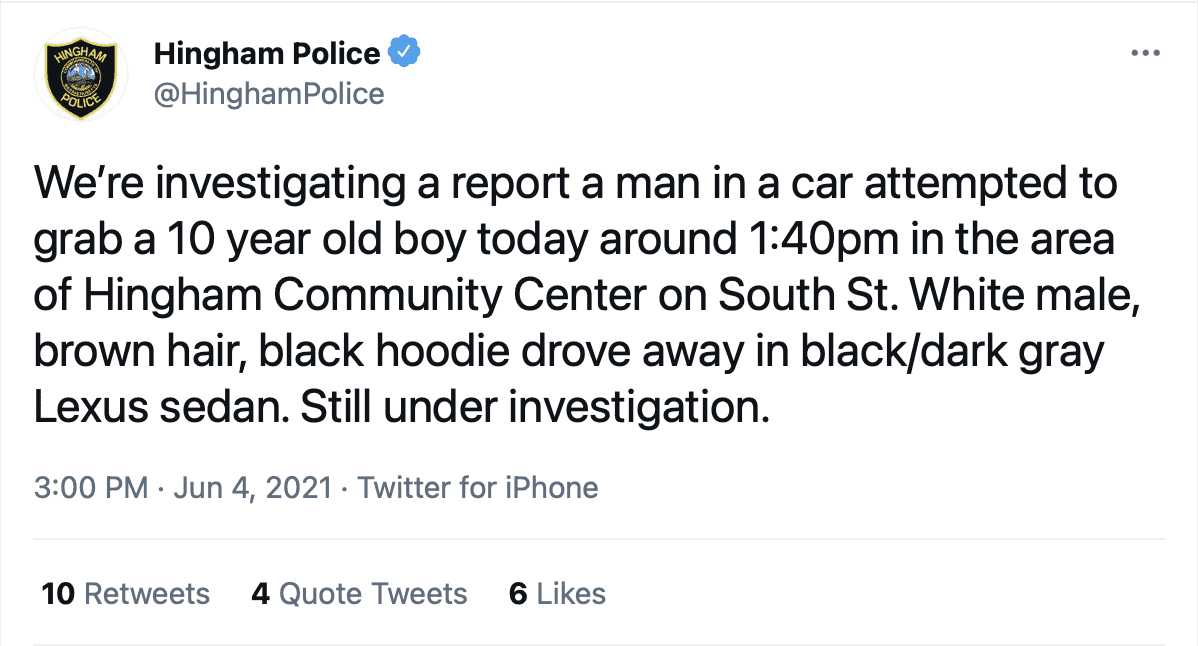Click the blue verified checkmark badge
Screen dimensions: 1198x646
(404, 52)
